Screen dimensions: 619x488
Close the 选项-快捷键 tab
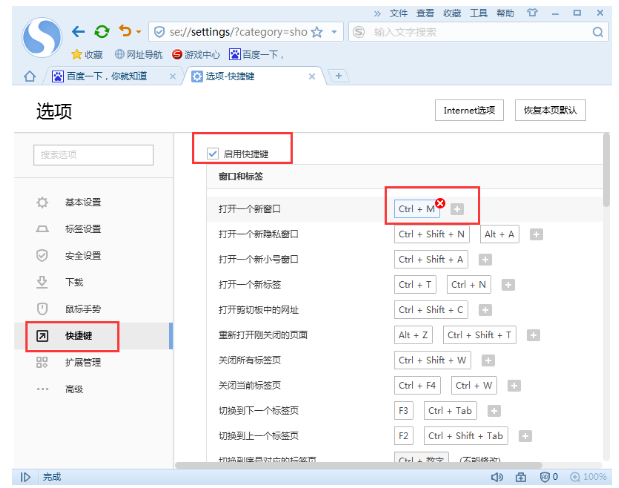pyautogui.click(x=312, y=77)
